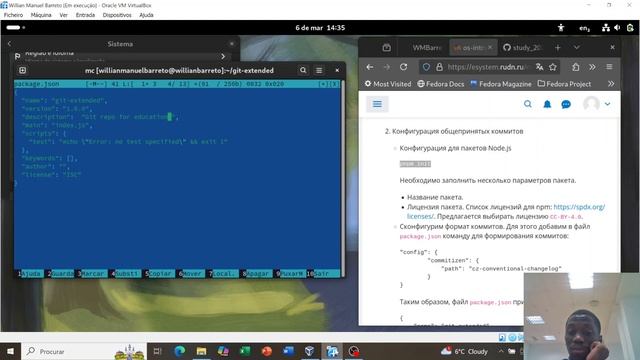Screen dimensions: 640x360
Task: Open the extensions puzzle icon
Action: 576,67
